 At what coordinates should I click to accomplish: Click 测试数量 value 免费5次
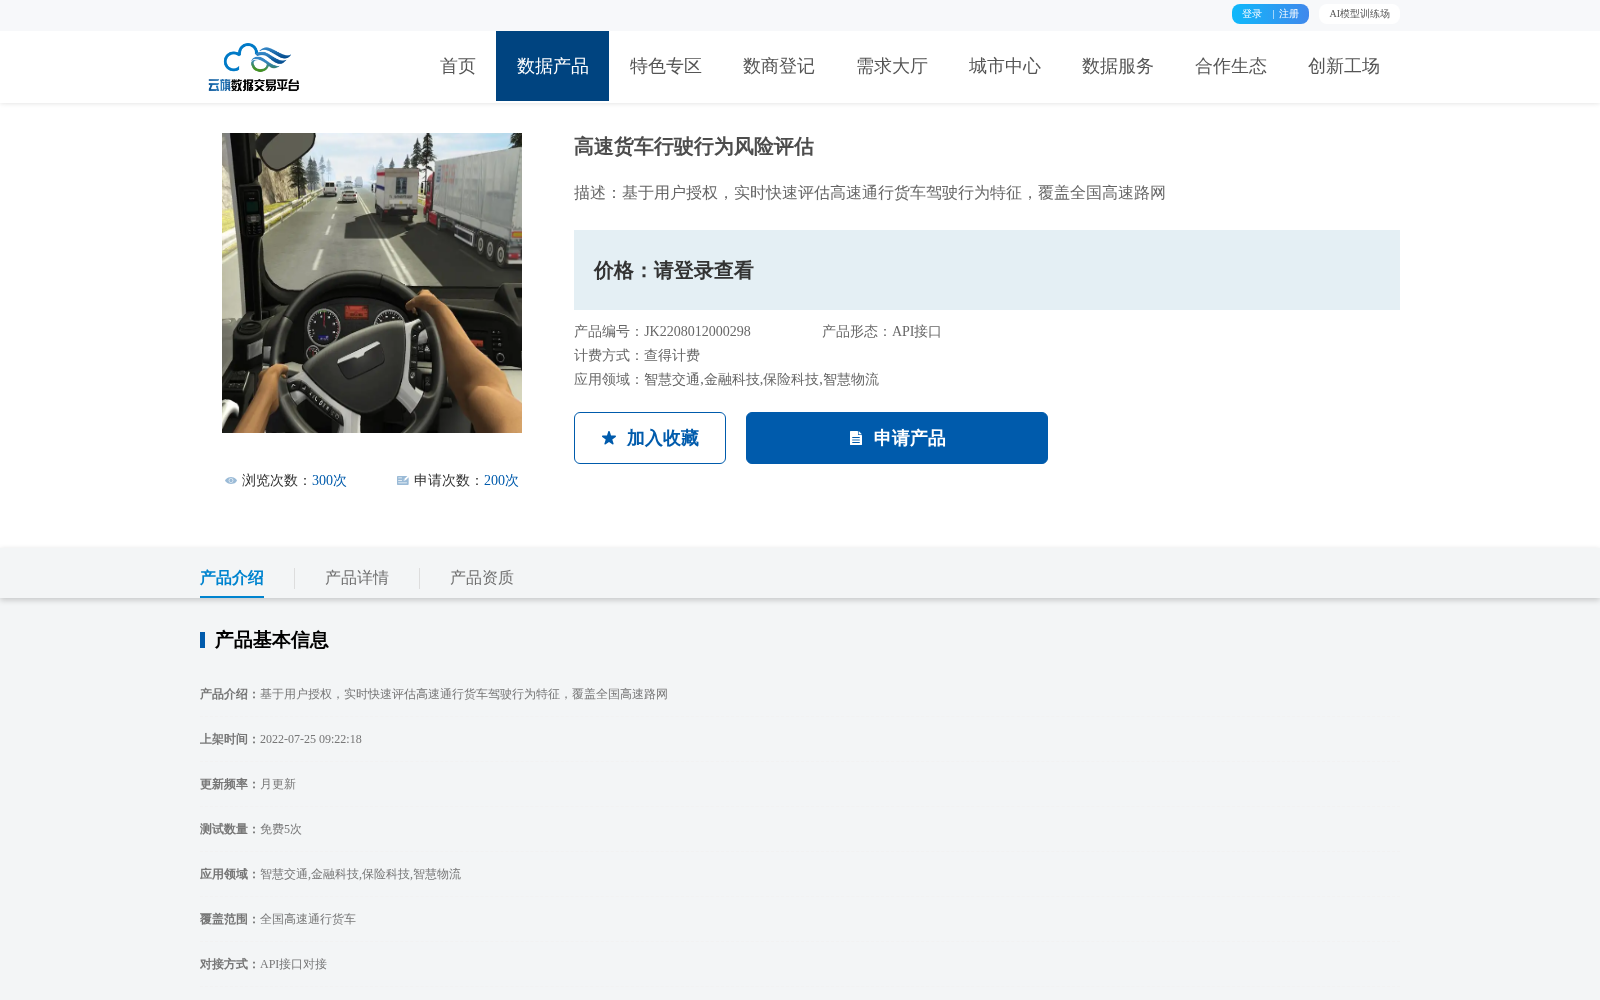coord(281,829)
